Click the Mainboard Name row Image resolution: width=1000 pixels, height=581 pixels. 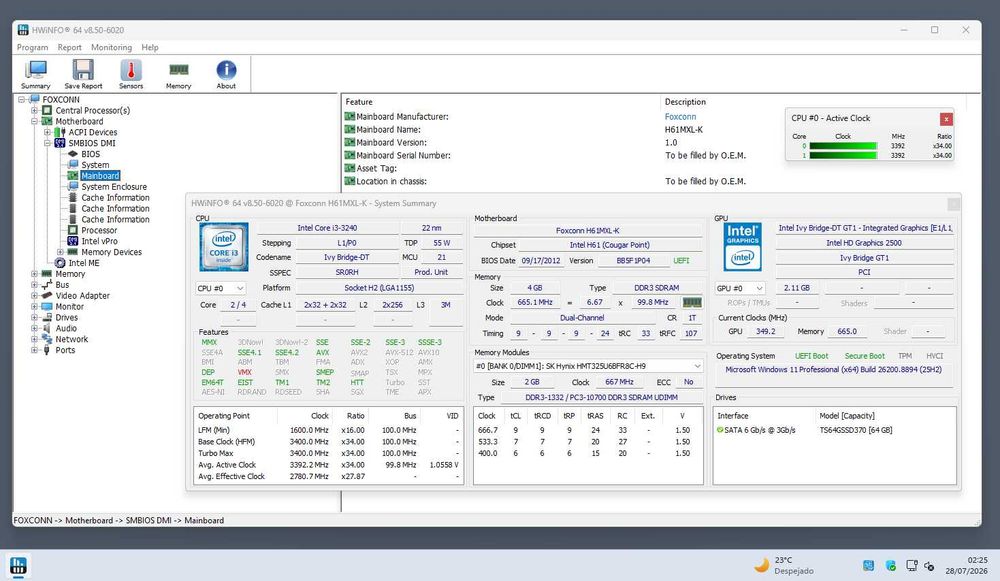[x=654, y=129]
